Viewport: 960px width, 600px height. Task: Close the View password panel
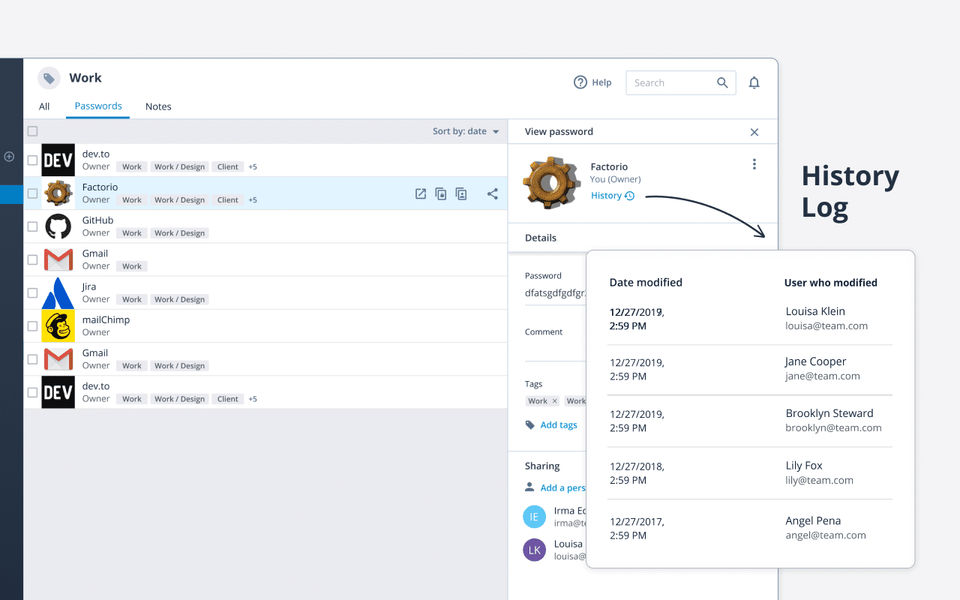[754, 132]
